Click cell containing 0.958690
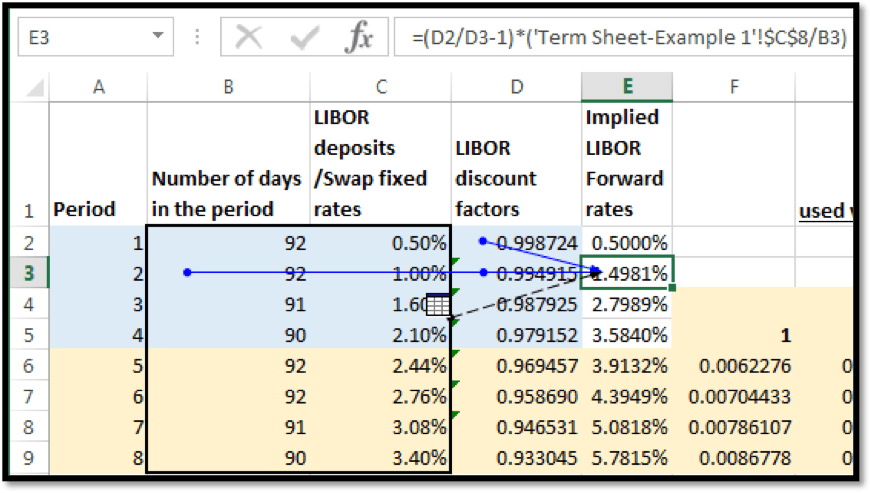Viewport: 870px width, 493px height. [517, 397]
